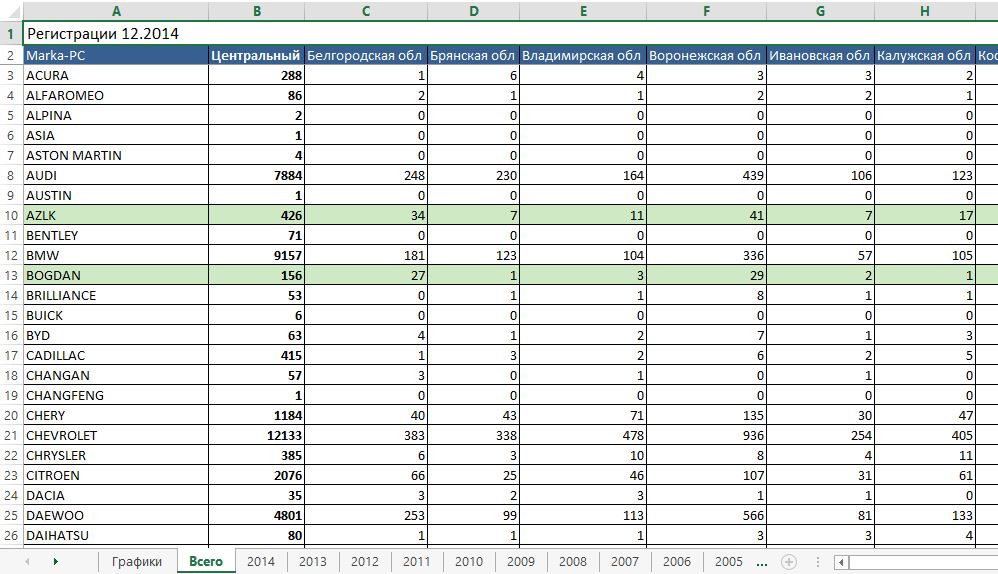This screenshot has height=574, width=998.
Task: Select column C header
Action: [366, 11]
